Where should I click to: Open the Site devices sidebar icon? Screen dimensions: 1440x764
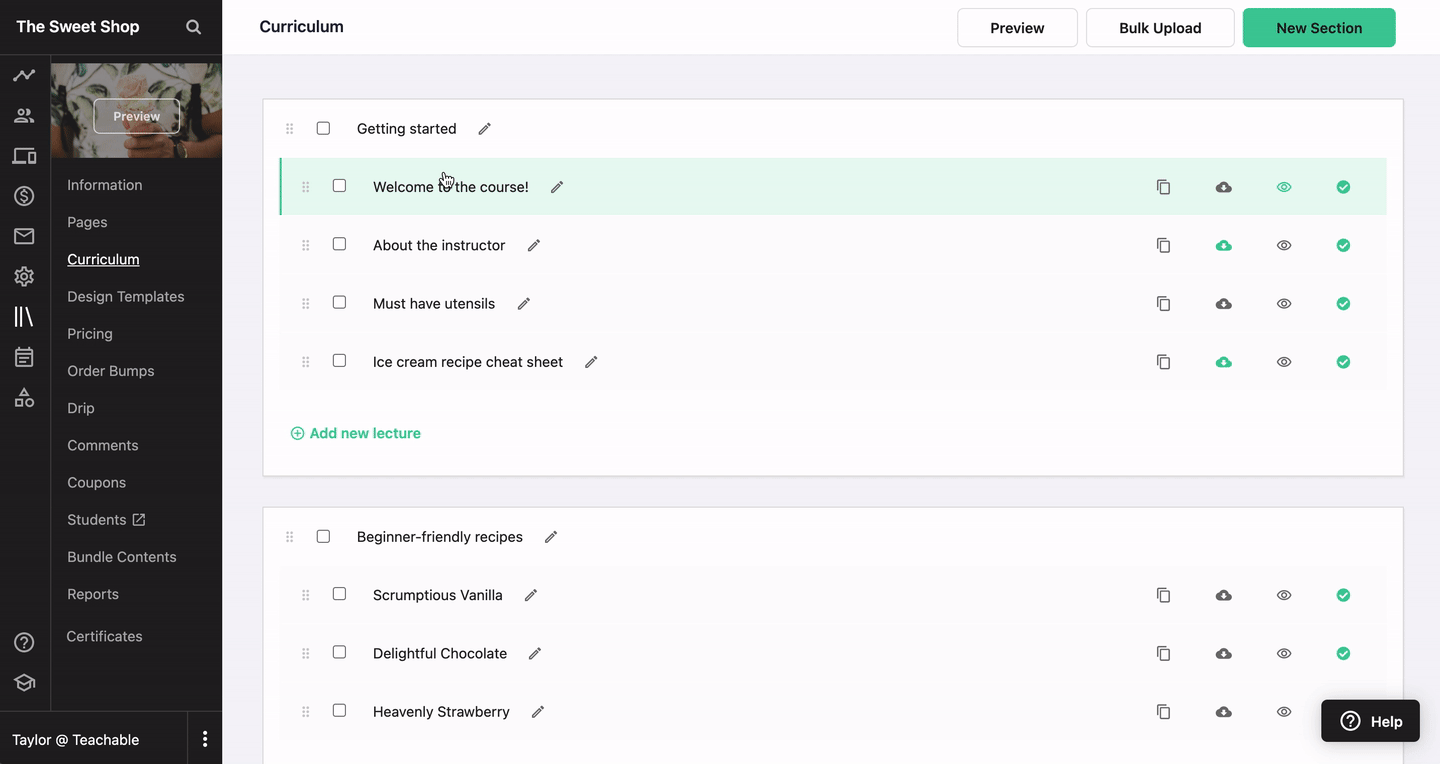[24, 156]
